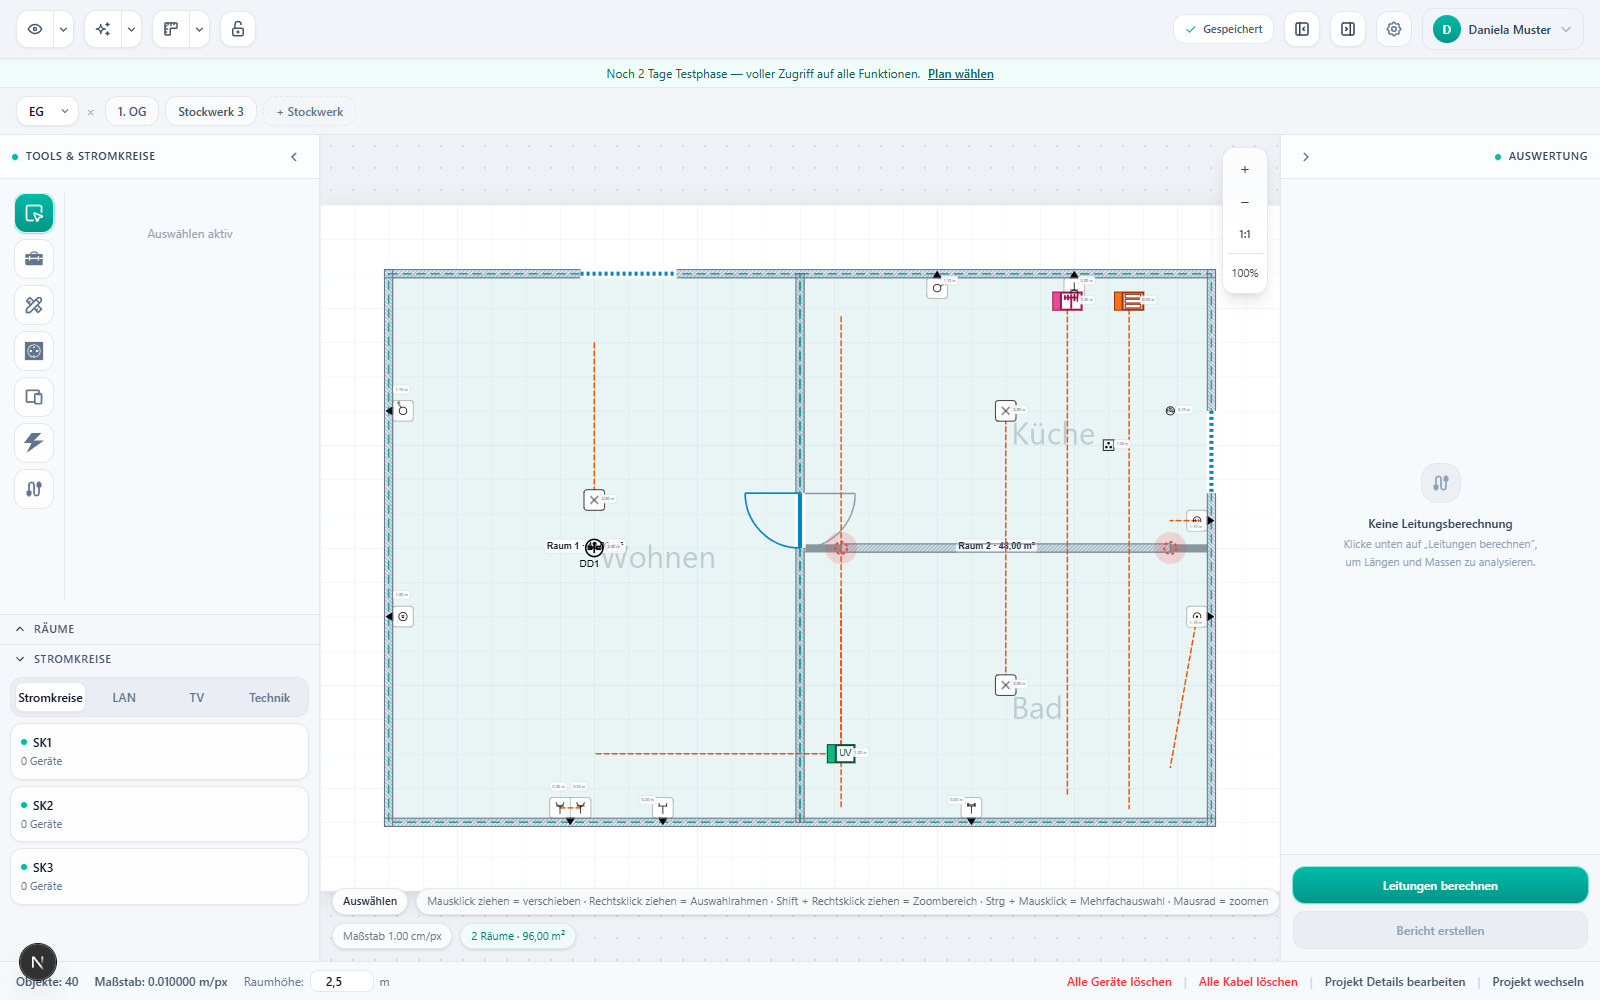The image size is (1600, 1000).
Task: Select the socket device tool
Action: pyautogui.click(x=34, y=351)
